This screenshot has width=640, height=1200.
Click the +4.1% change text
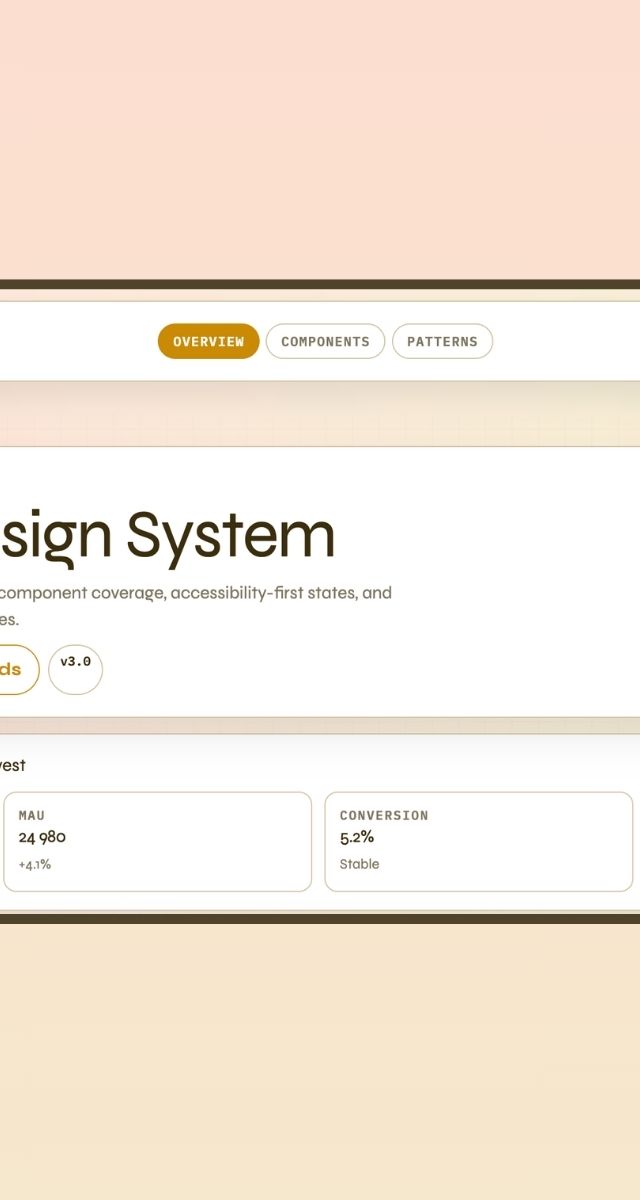pos(35,864)
